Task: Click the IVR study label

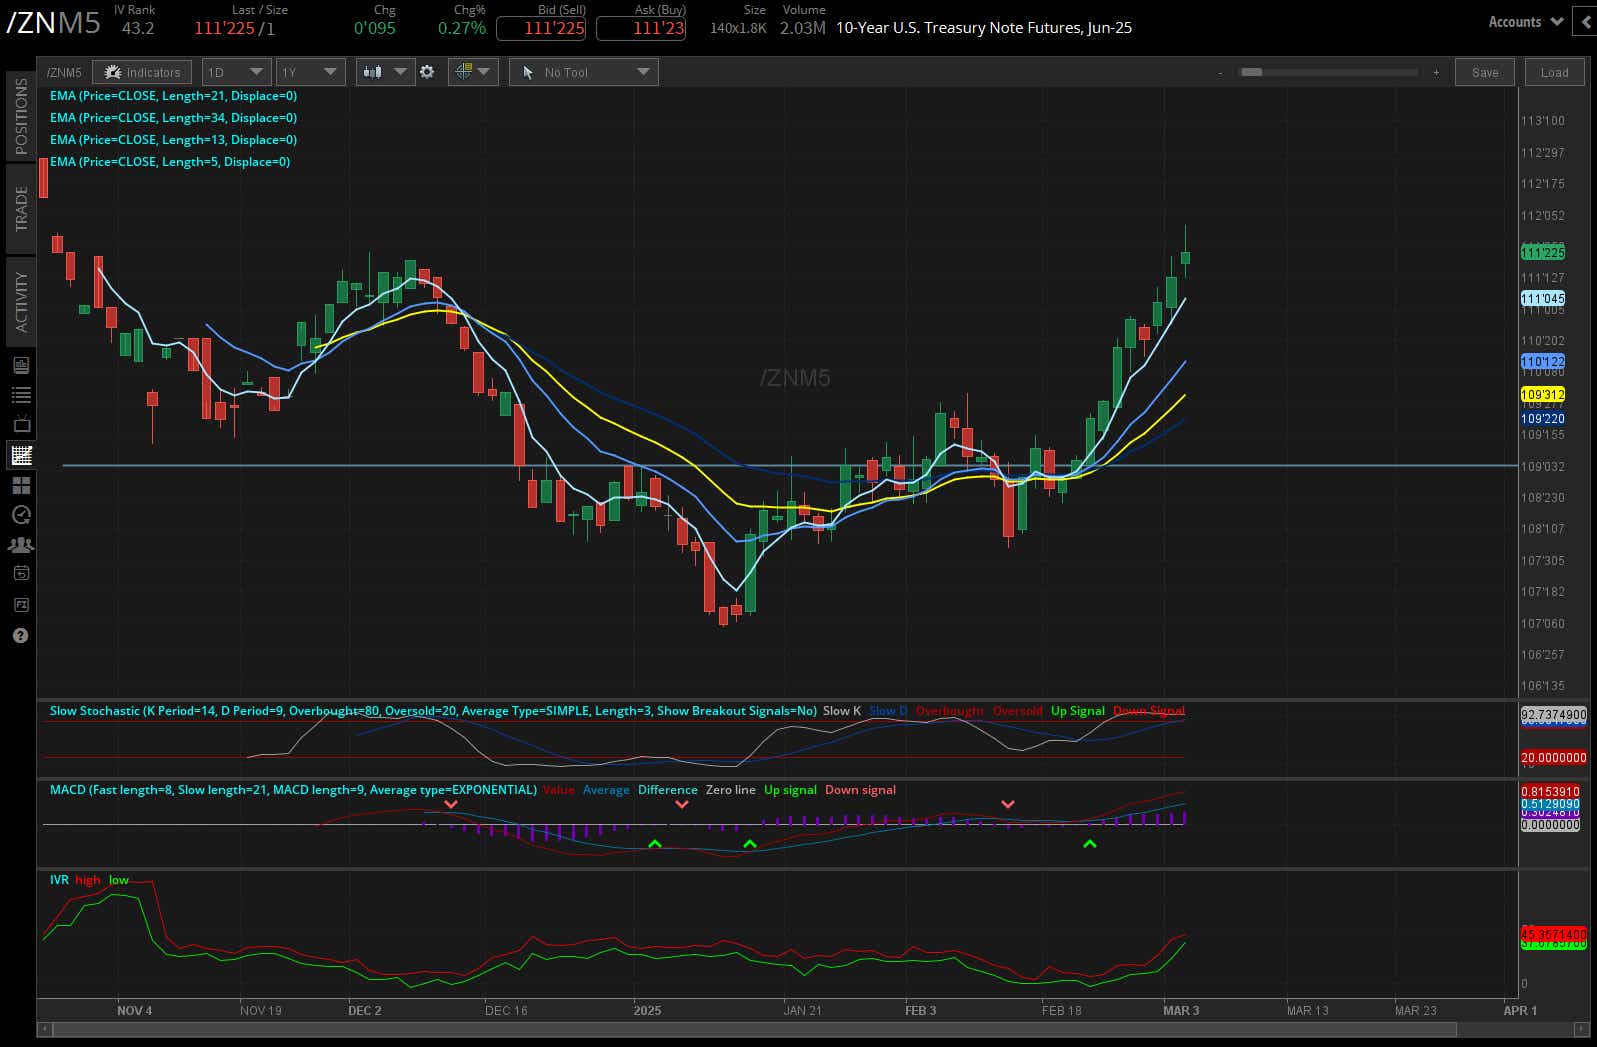Action: (59, 880)
